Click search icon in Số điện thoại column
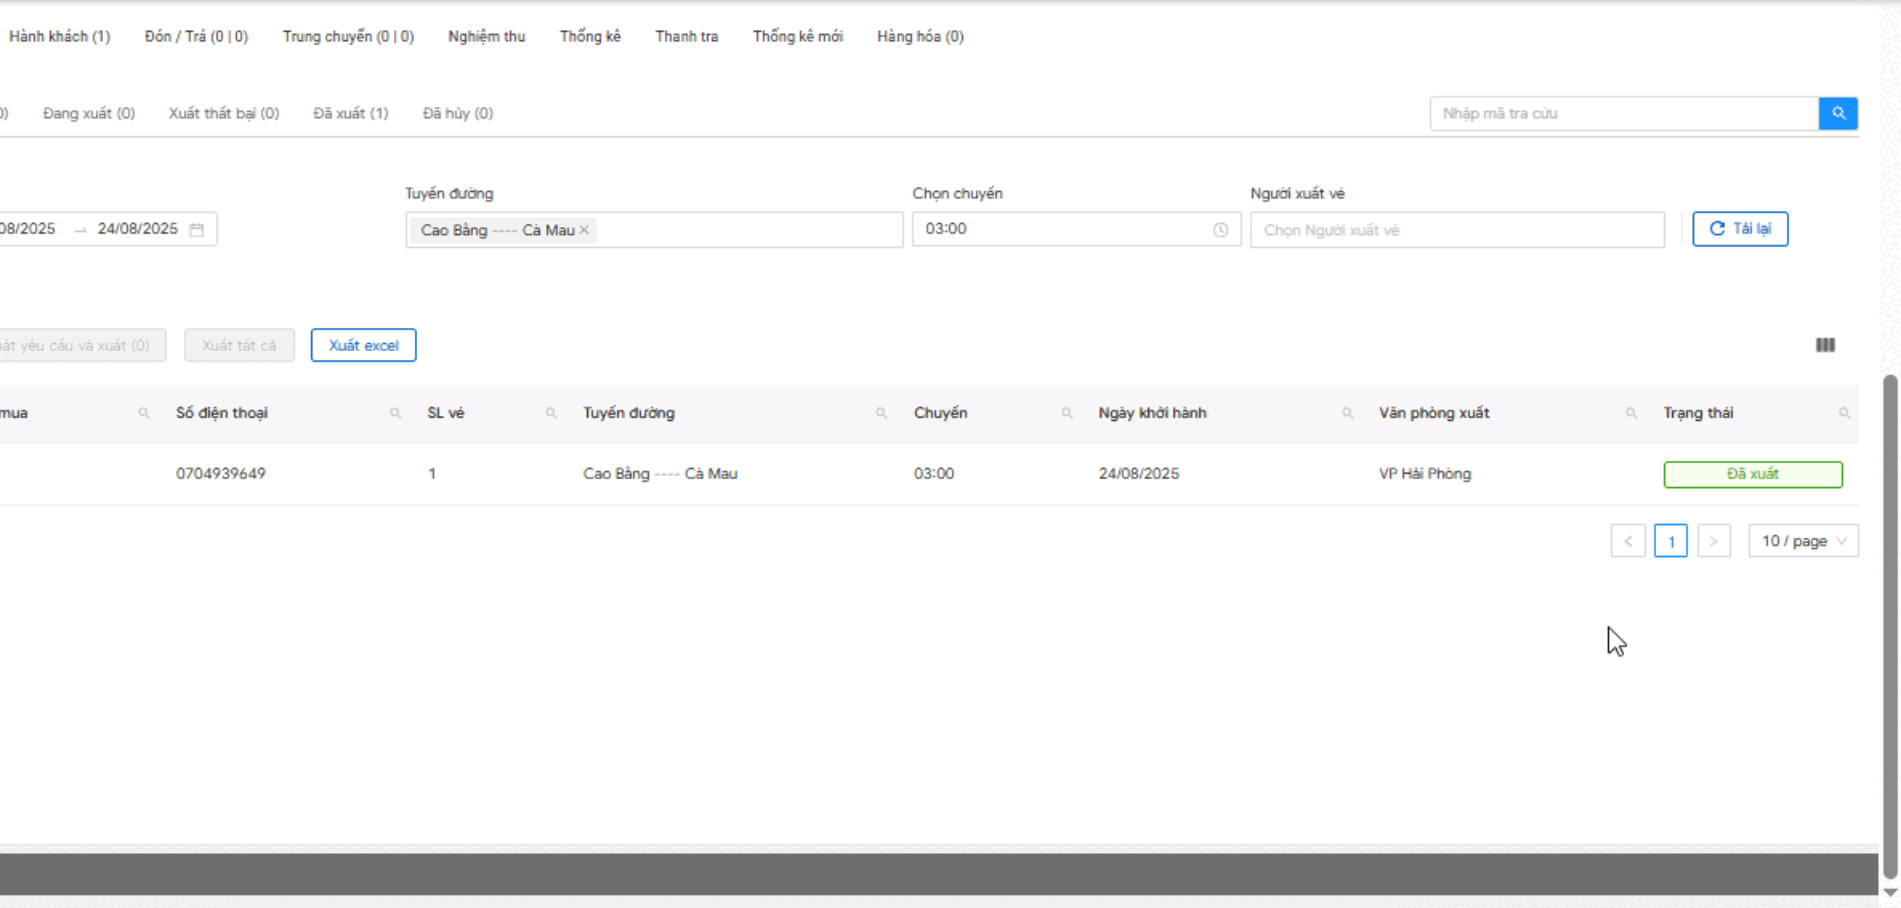The image size is (1901, 908). [x=395, y=413]
